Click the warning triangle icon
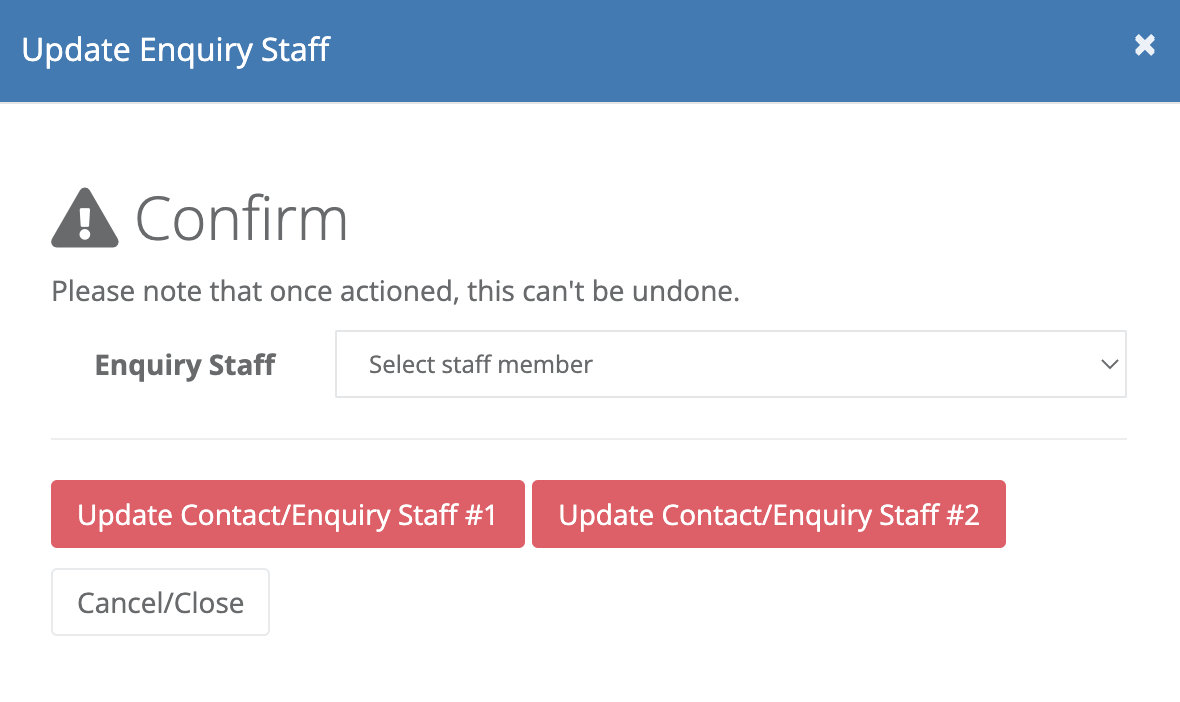The height and width of the screenshot is (702, 1180). [x=84, y=217]
